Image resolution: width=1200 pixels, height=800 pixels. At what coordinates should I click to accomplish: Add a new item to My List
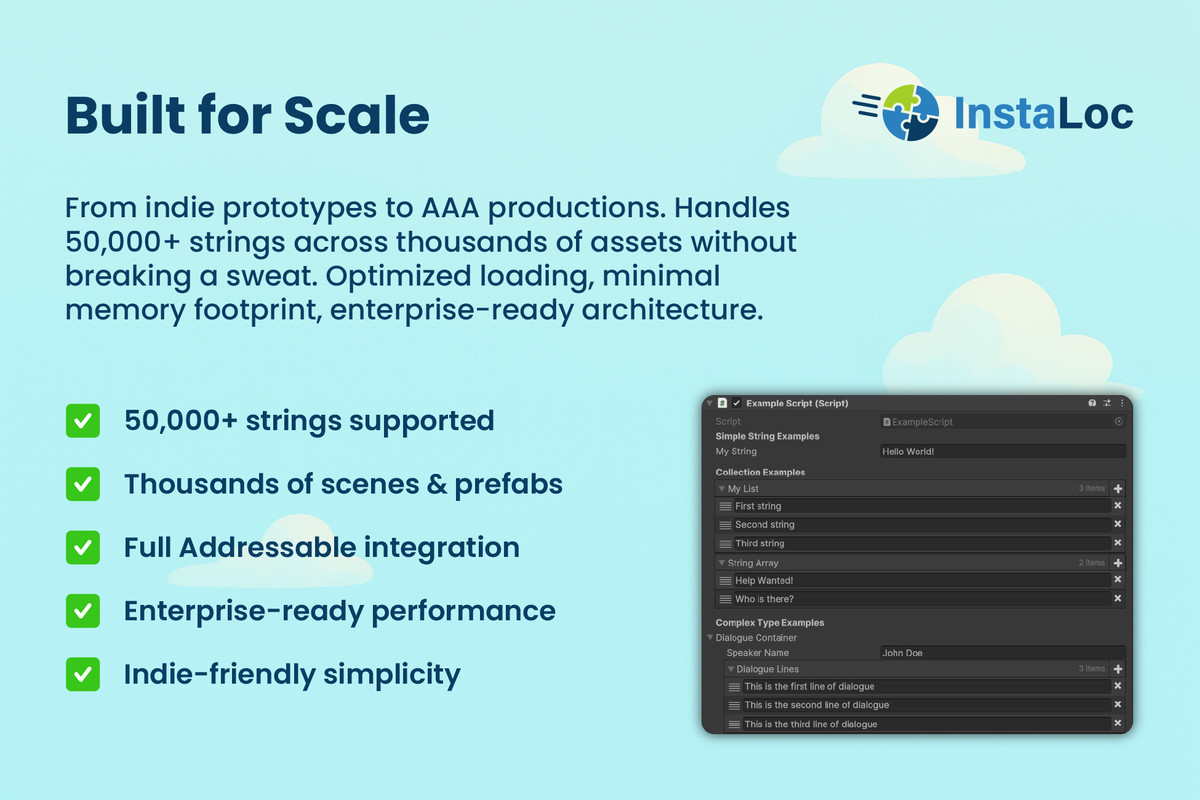[1118, 489]
